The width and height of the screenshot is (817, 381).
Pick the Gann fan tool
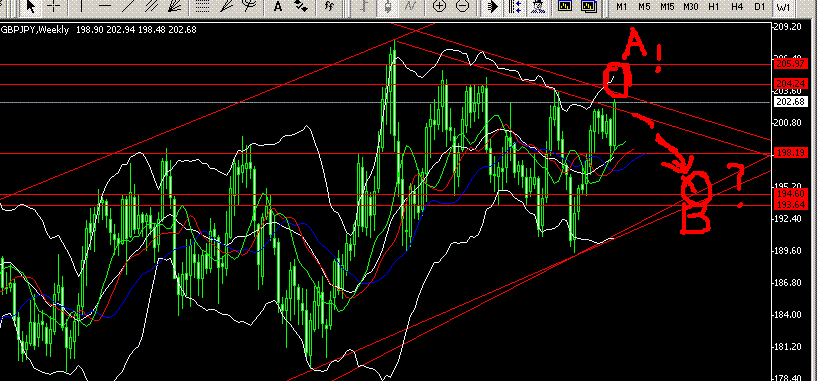point(174,6)
